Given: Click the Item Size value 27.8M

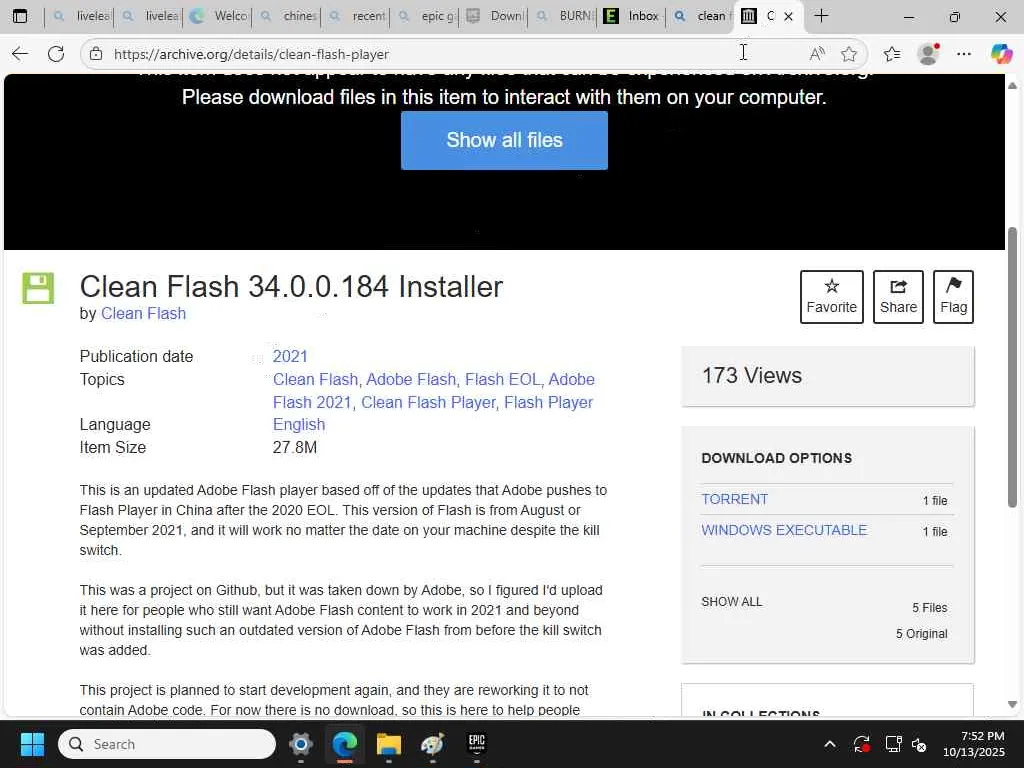Looking at the screenshot, I should (x=295, y=447).
